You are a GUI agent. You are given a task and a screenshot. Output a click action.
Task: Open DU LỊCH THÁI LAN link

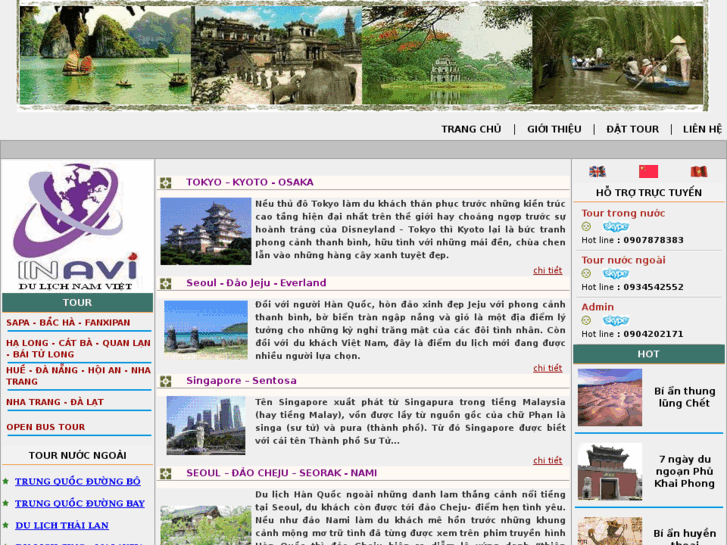[62, 525]
